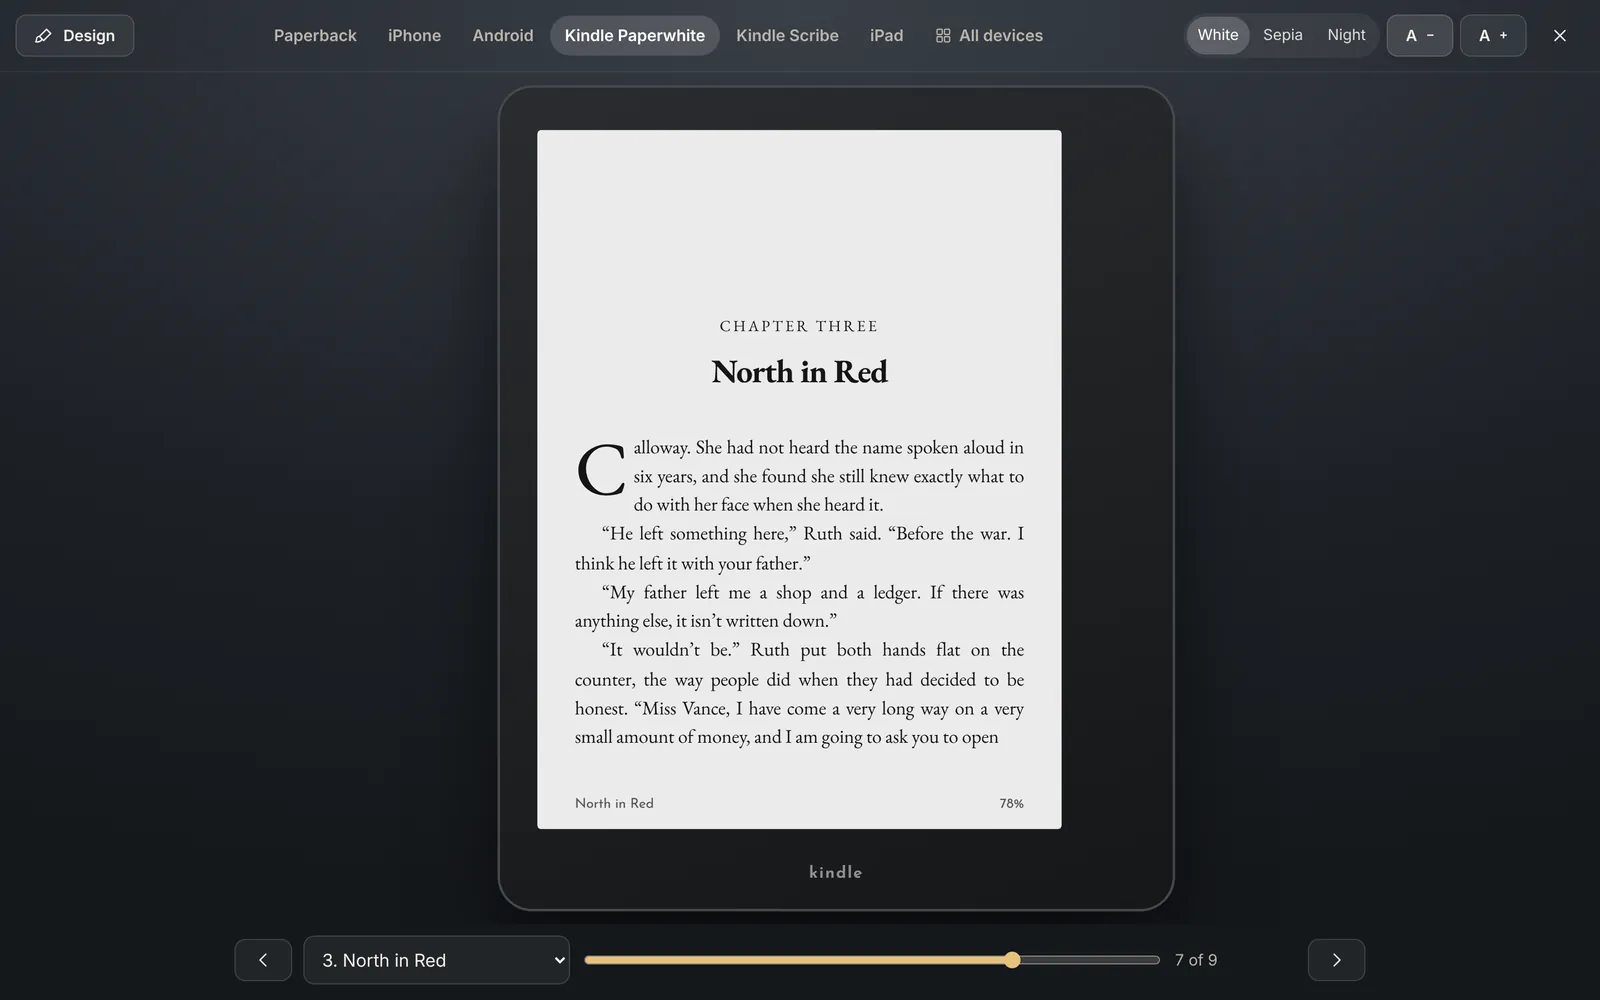Switch to iPhone preview tab
1600x1000 pixels.
click(x=414, y=36)
